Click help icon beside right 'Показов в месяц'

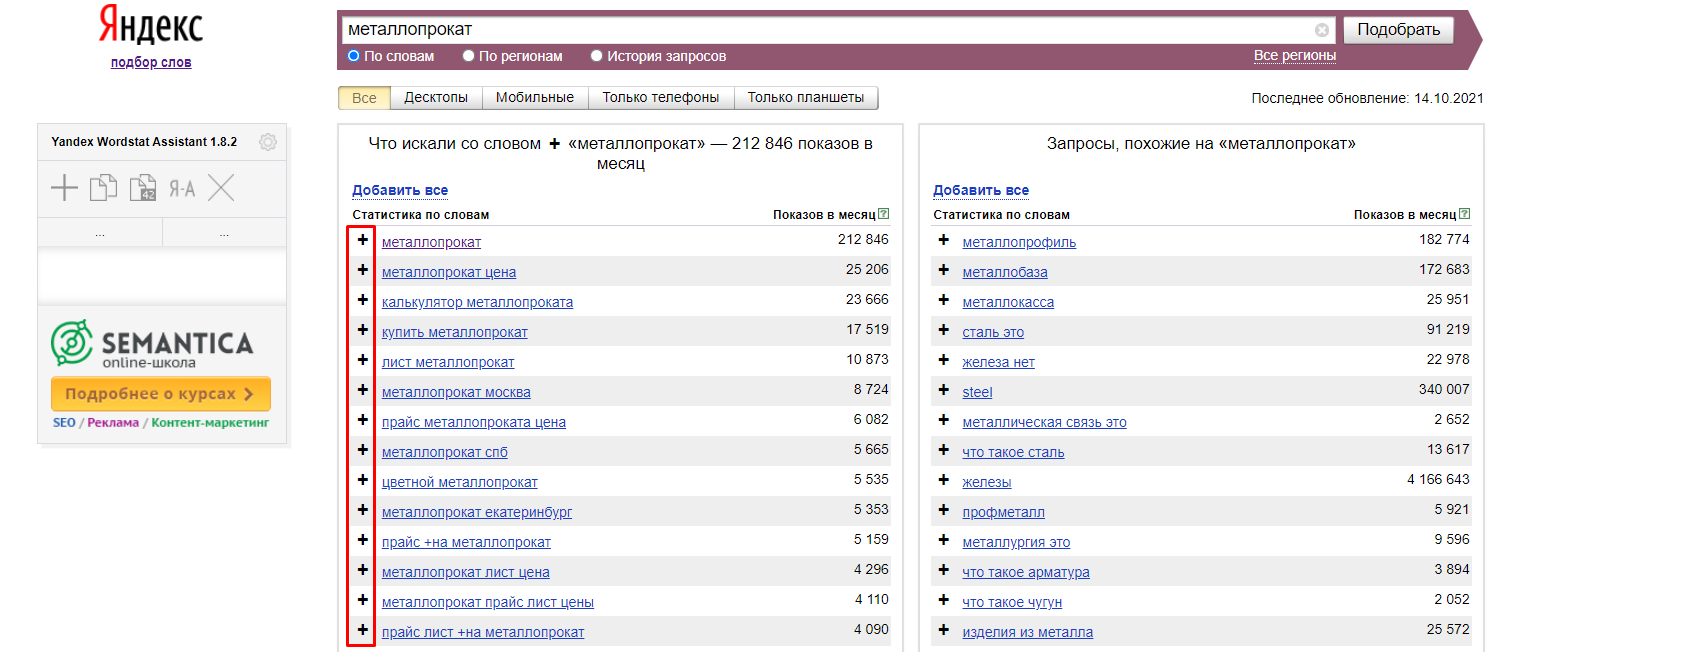tap(1464, 214)
